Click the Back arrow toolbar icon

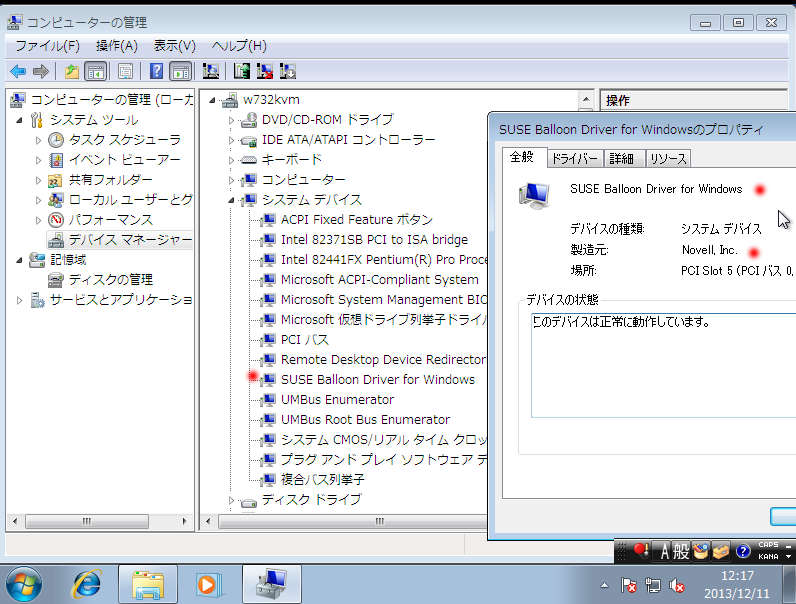pos(18,72)
